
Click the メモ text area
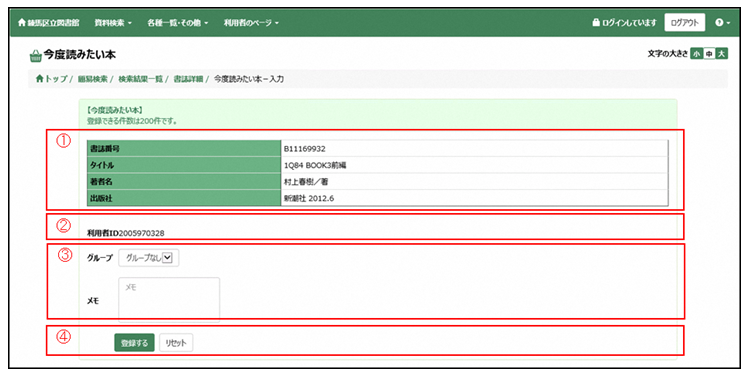pos(169,299)
